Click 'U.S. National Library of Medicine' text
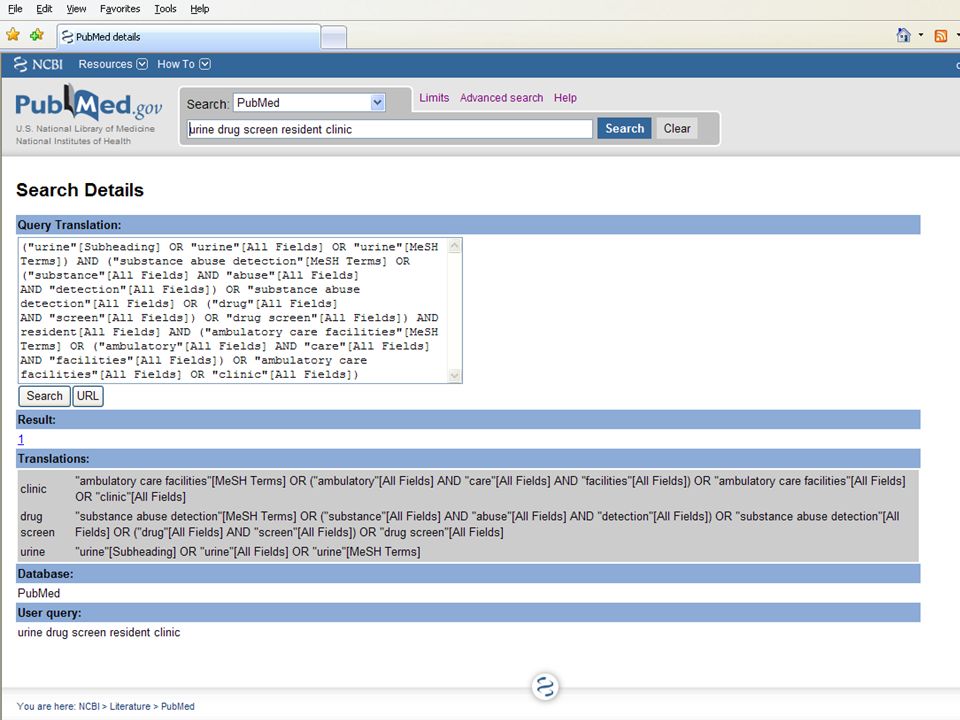Viewport: 960px width, 720px height. [x=85, y=129]
